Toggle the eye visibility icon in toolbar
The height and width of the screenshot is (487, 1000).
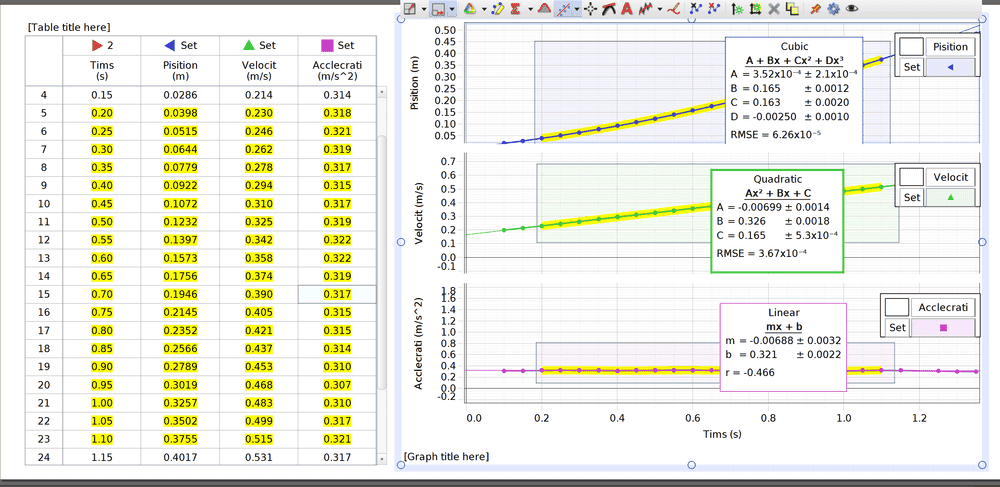[852, 9]
